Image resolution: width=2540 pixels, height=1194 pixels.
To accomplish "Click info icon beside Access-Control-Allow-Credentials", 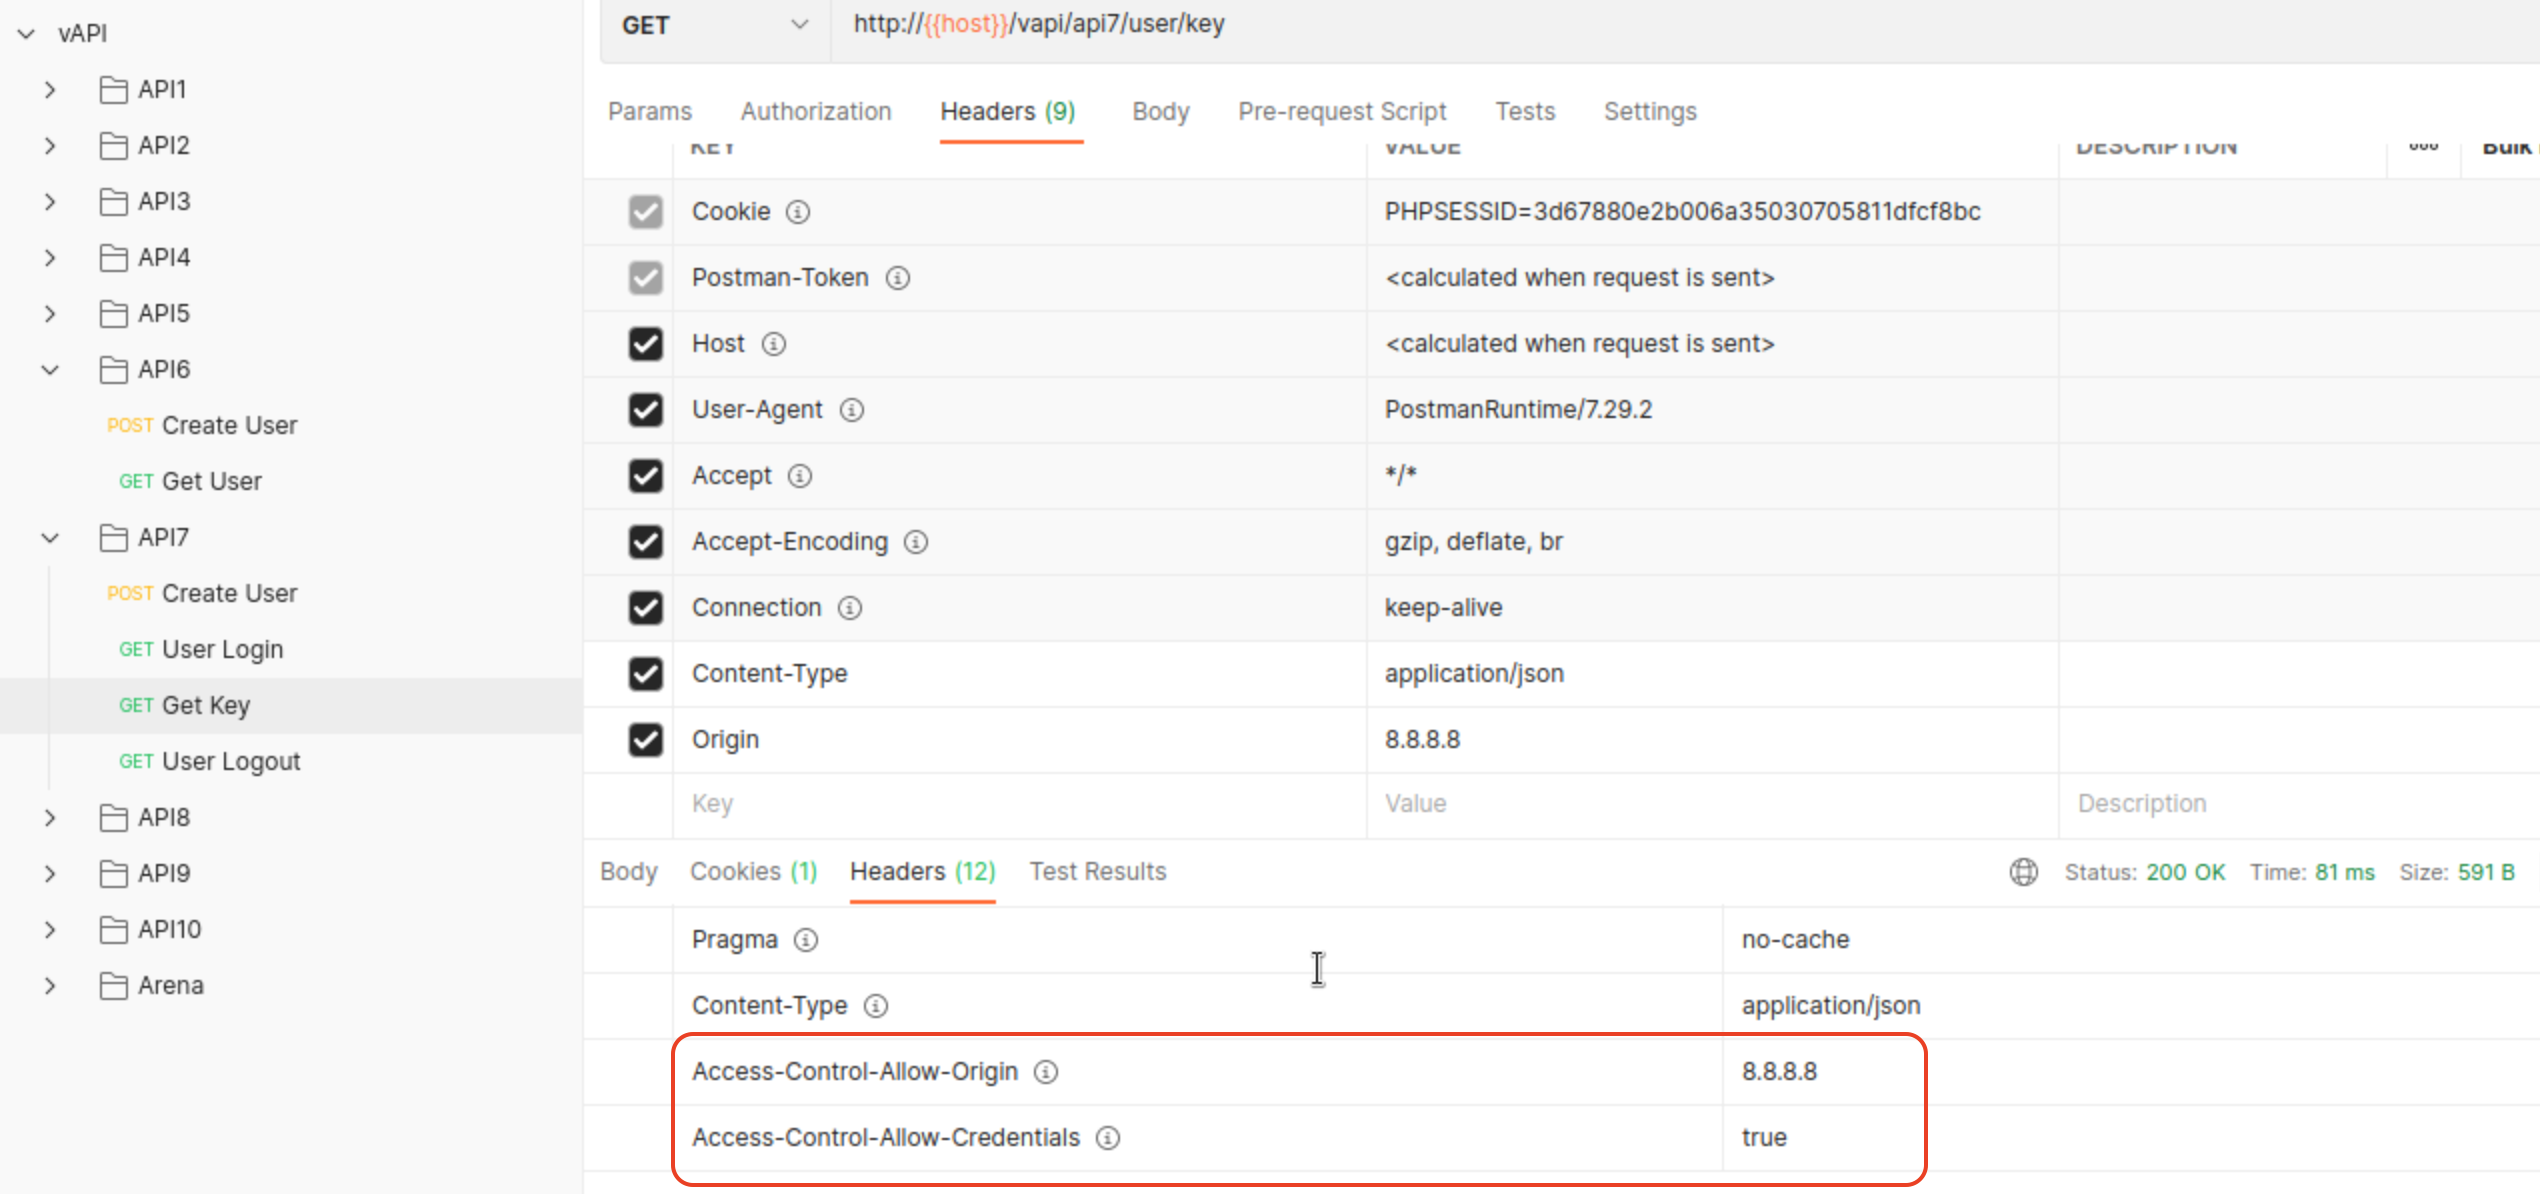I will tap(1107, 1138).
